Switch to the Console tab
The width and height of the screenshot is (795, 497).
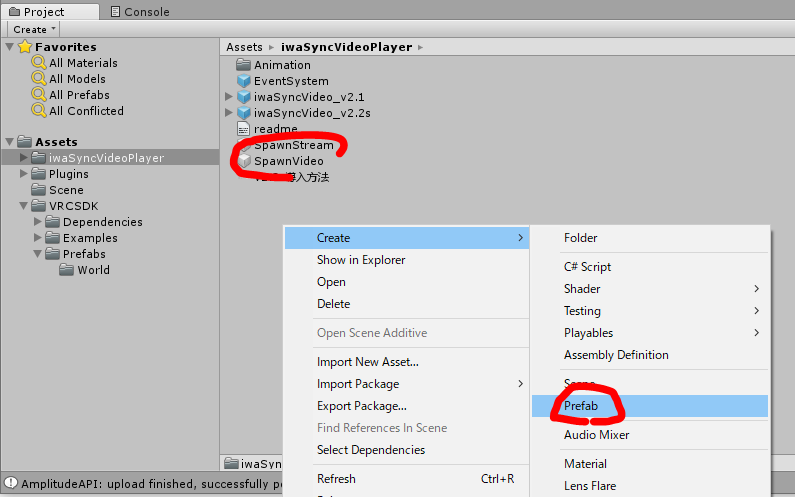point(138,12)
